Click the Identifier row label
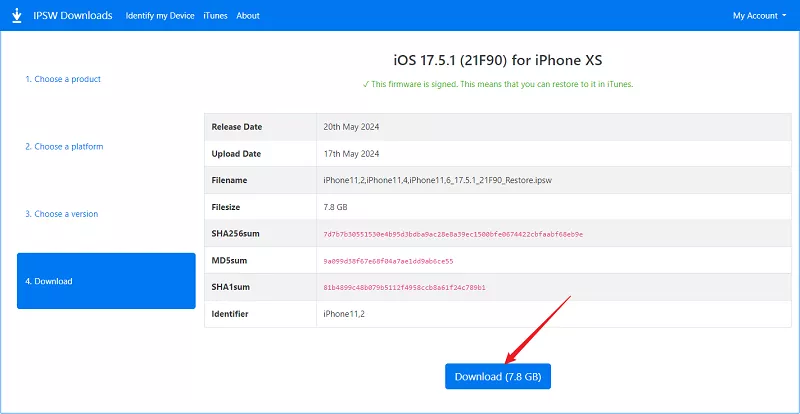 pyautogui.click(x=230, y=314)
